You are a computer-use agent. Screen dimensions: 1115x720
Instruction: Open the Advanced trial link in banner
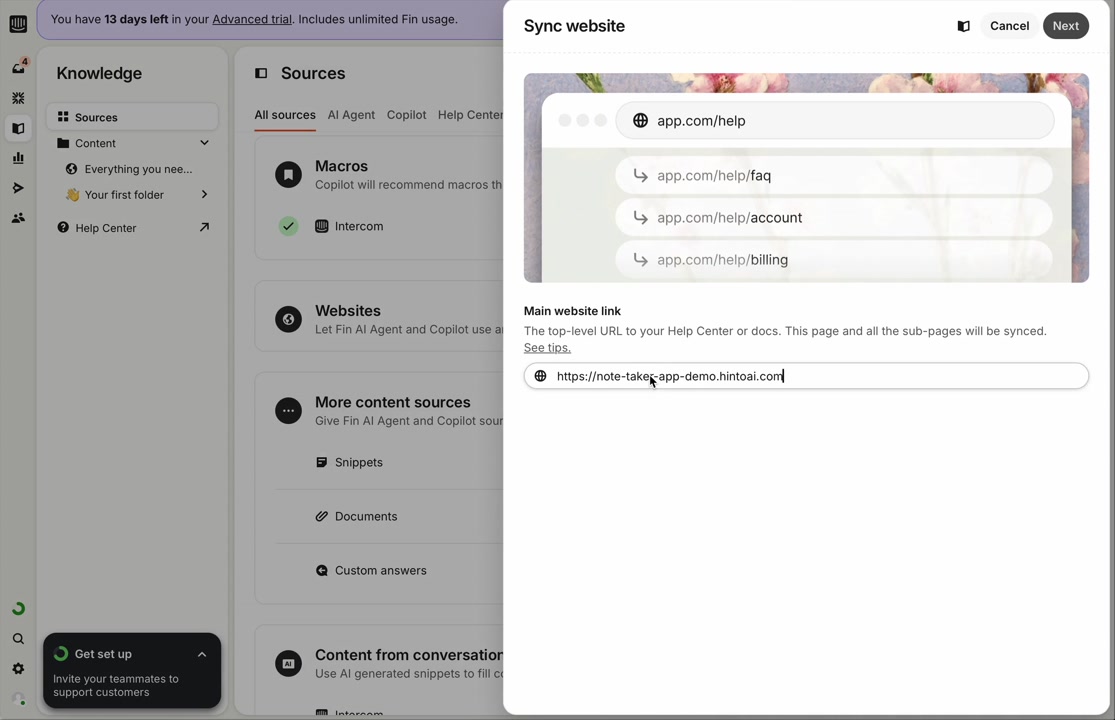[x=252, y=19]
